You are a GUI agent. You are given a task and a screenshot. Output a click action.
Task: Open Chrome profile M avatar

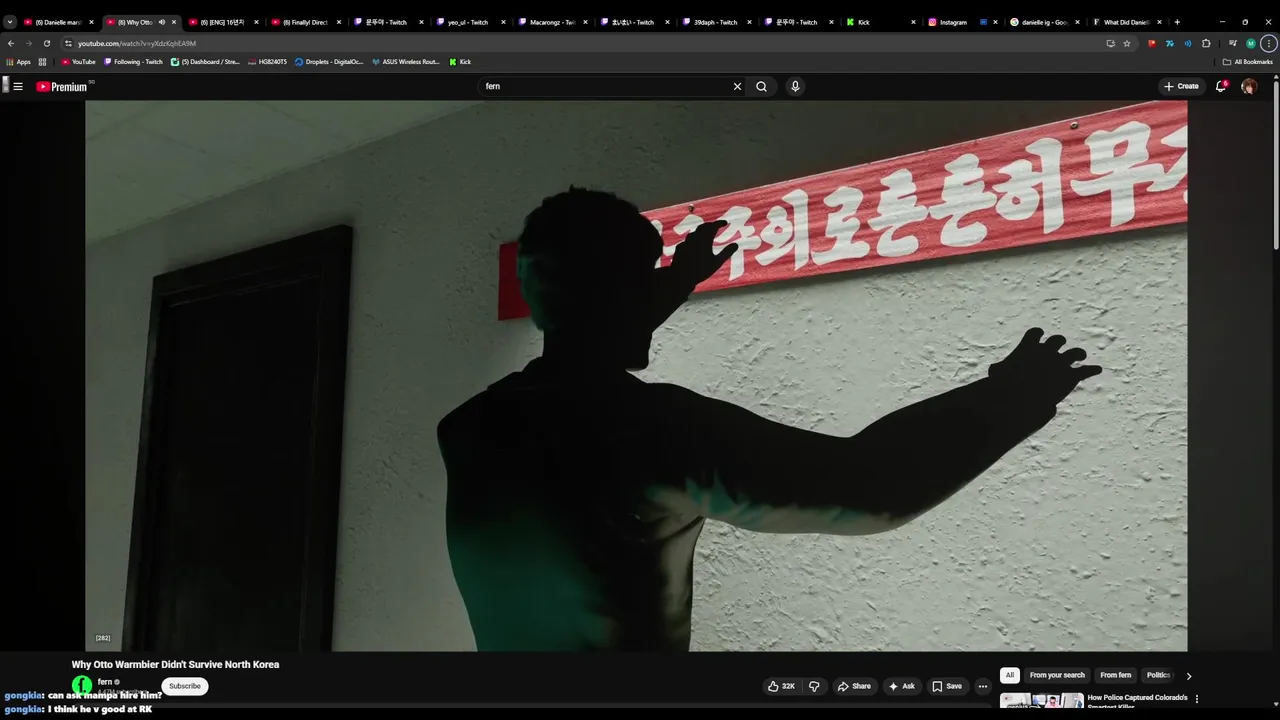(1251, 43)
